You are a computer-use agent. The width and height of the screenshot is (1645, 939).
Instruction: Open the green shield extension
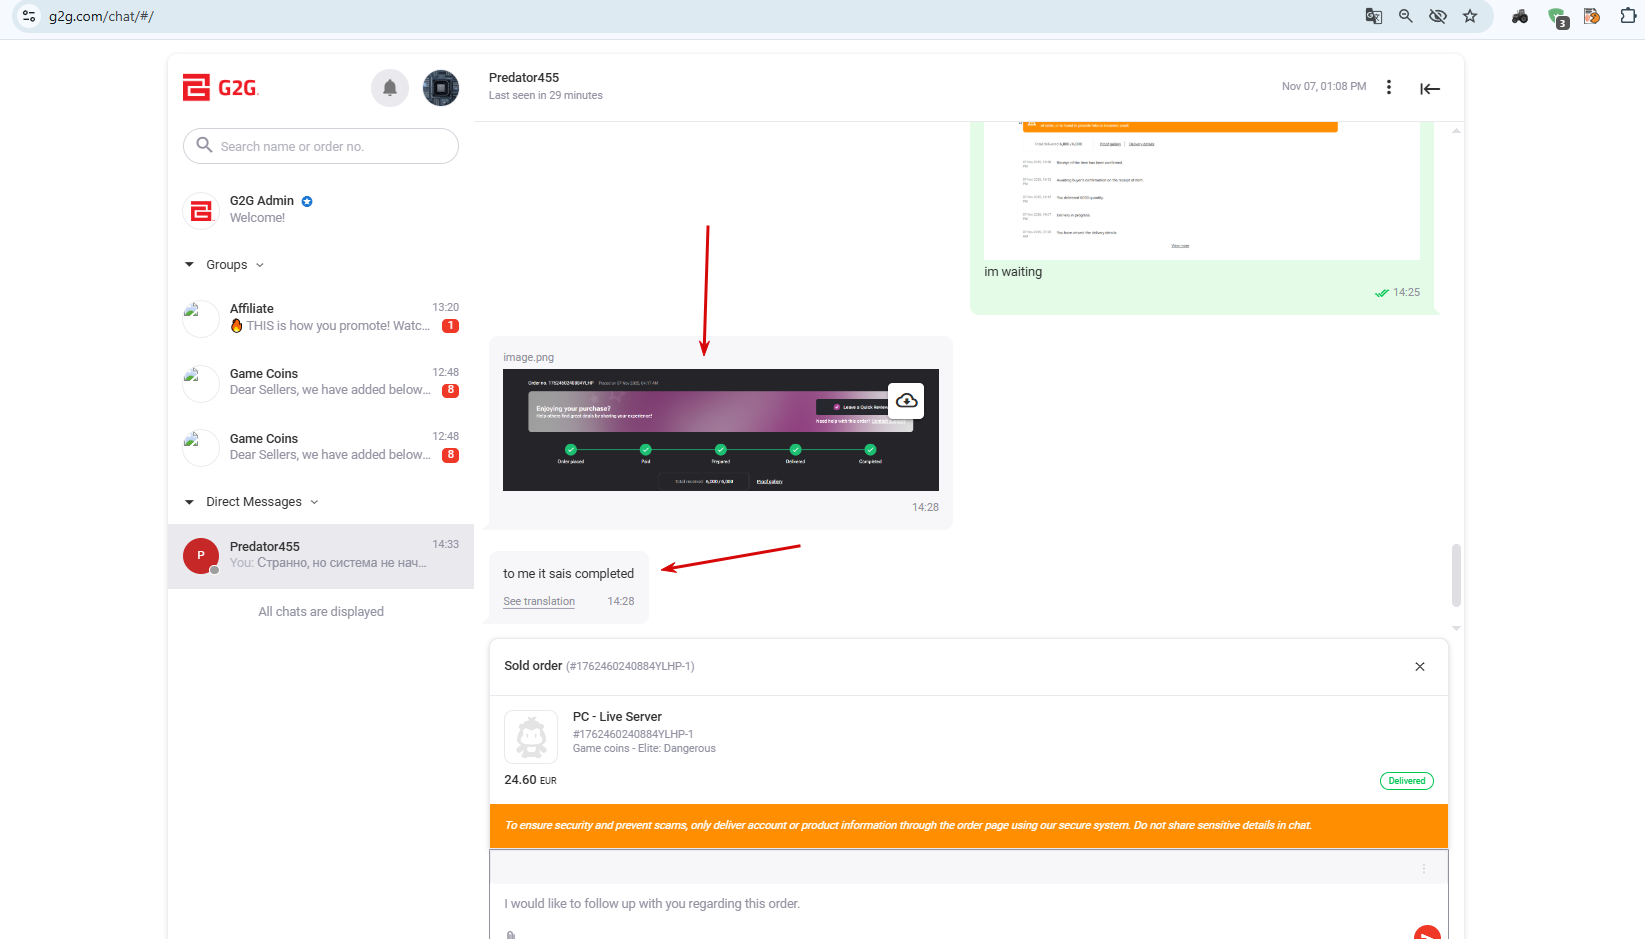click(1557, 17)
